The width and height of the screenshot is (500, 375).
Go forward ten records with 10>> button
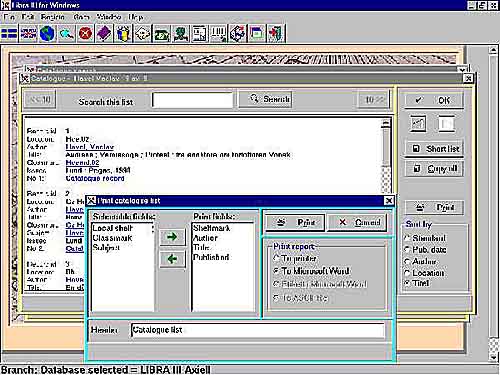coord(374,99)
